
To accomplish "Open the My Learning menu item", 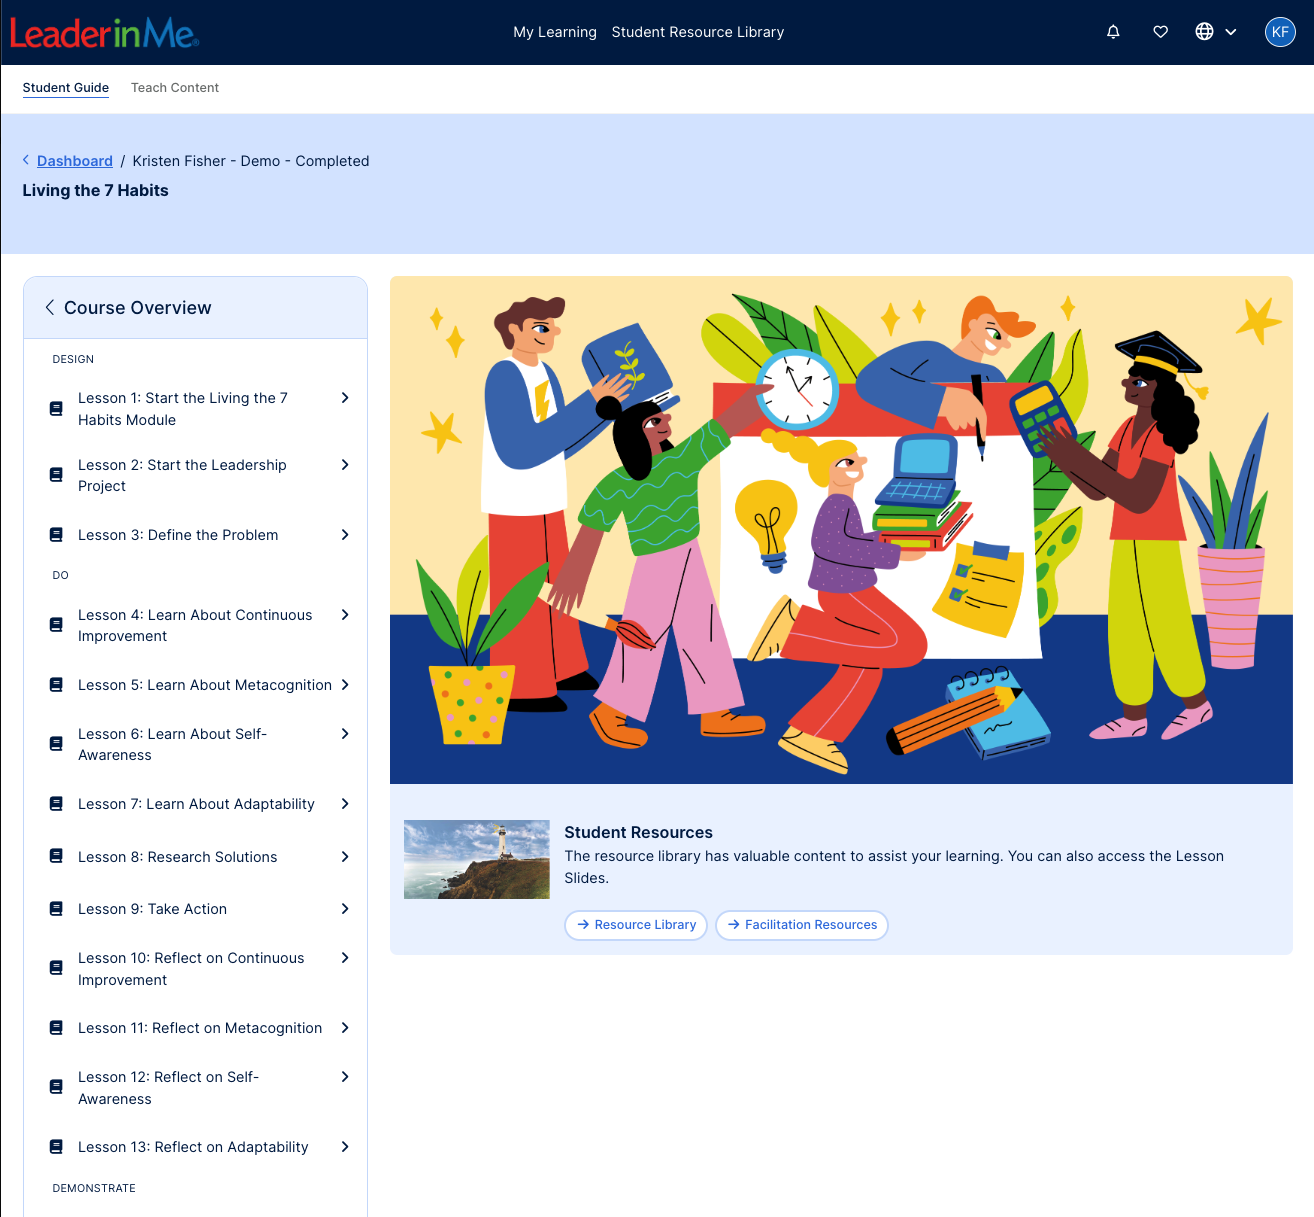I will click(555, 32).
